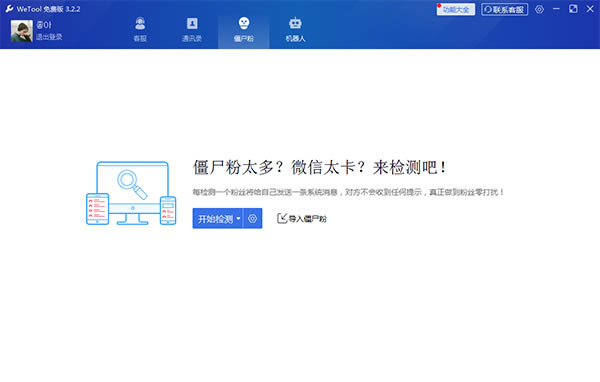Open the 功能大全 features button

click(x=456, y=9)
